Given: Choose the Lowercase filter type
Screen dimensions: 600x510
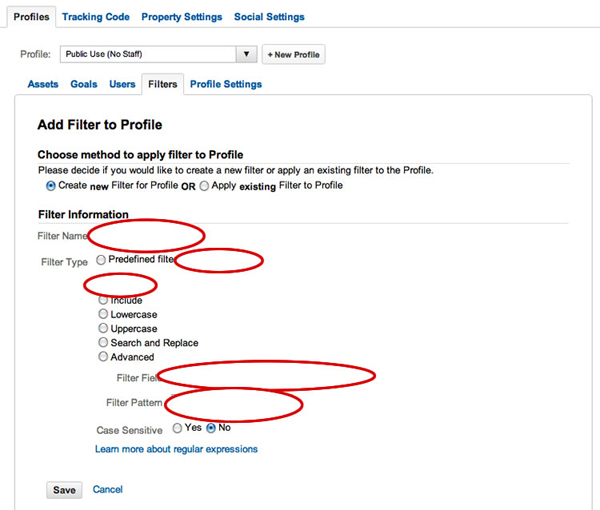Looking at the screenshot, I should pos(103,314).
